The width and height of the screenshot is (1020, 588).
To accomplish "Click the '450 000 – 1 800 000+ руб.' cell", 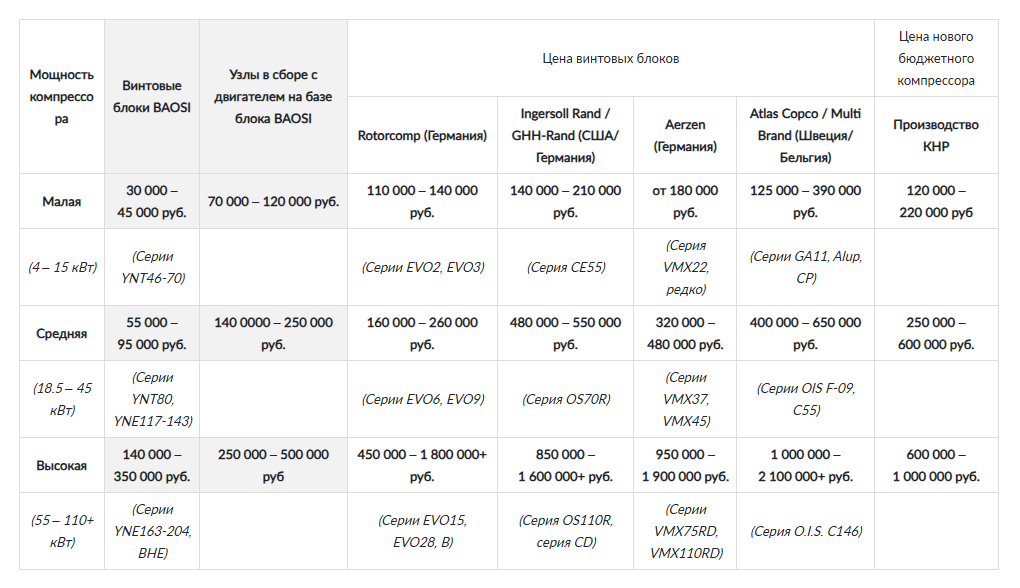I will tap(422, 466).
